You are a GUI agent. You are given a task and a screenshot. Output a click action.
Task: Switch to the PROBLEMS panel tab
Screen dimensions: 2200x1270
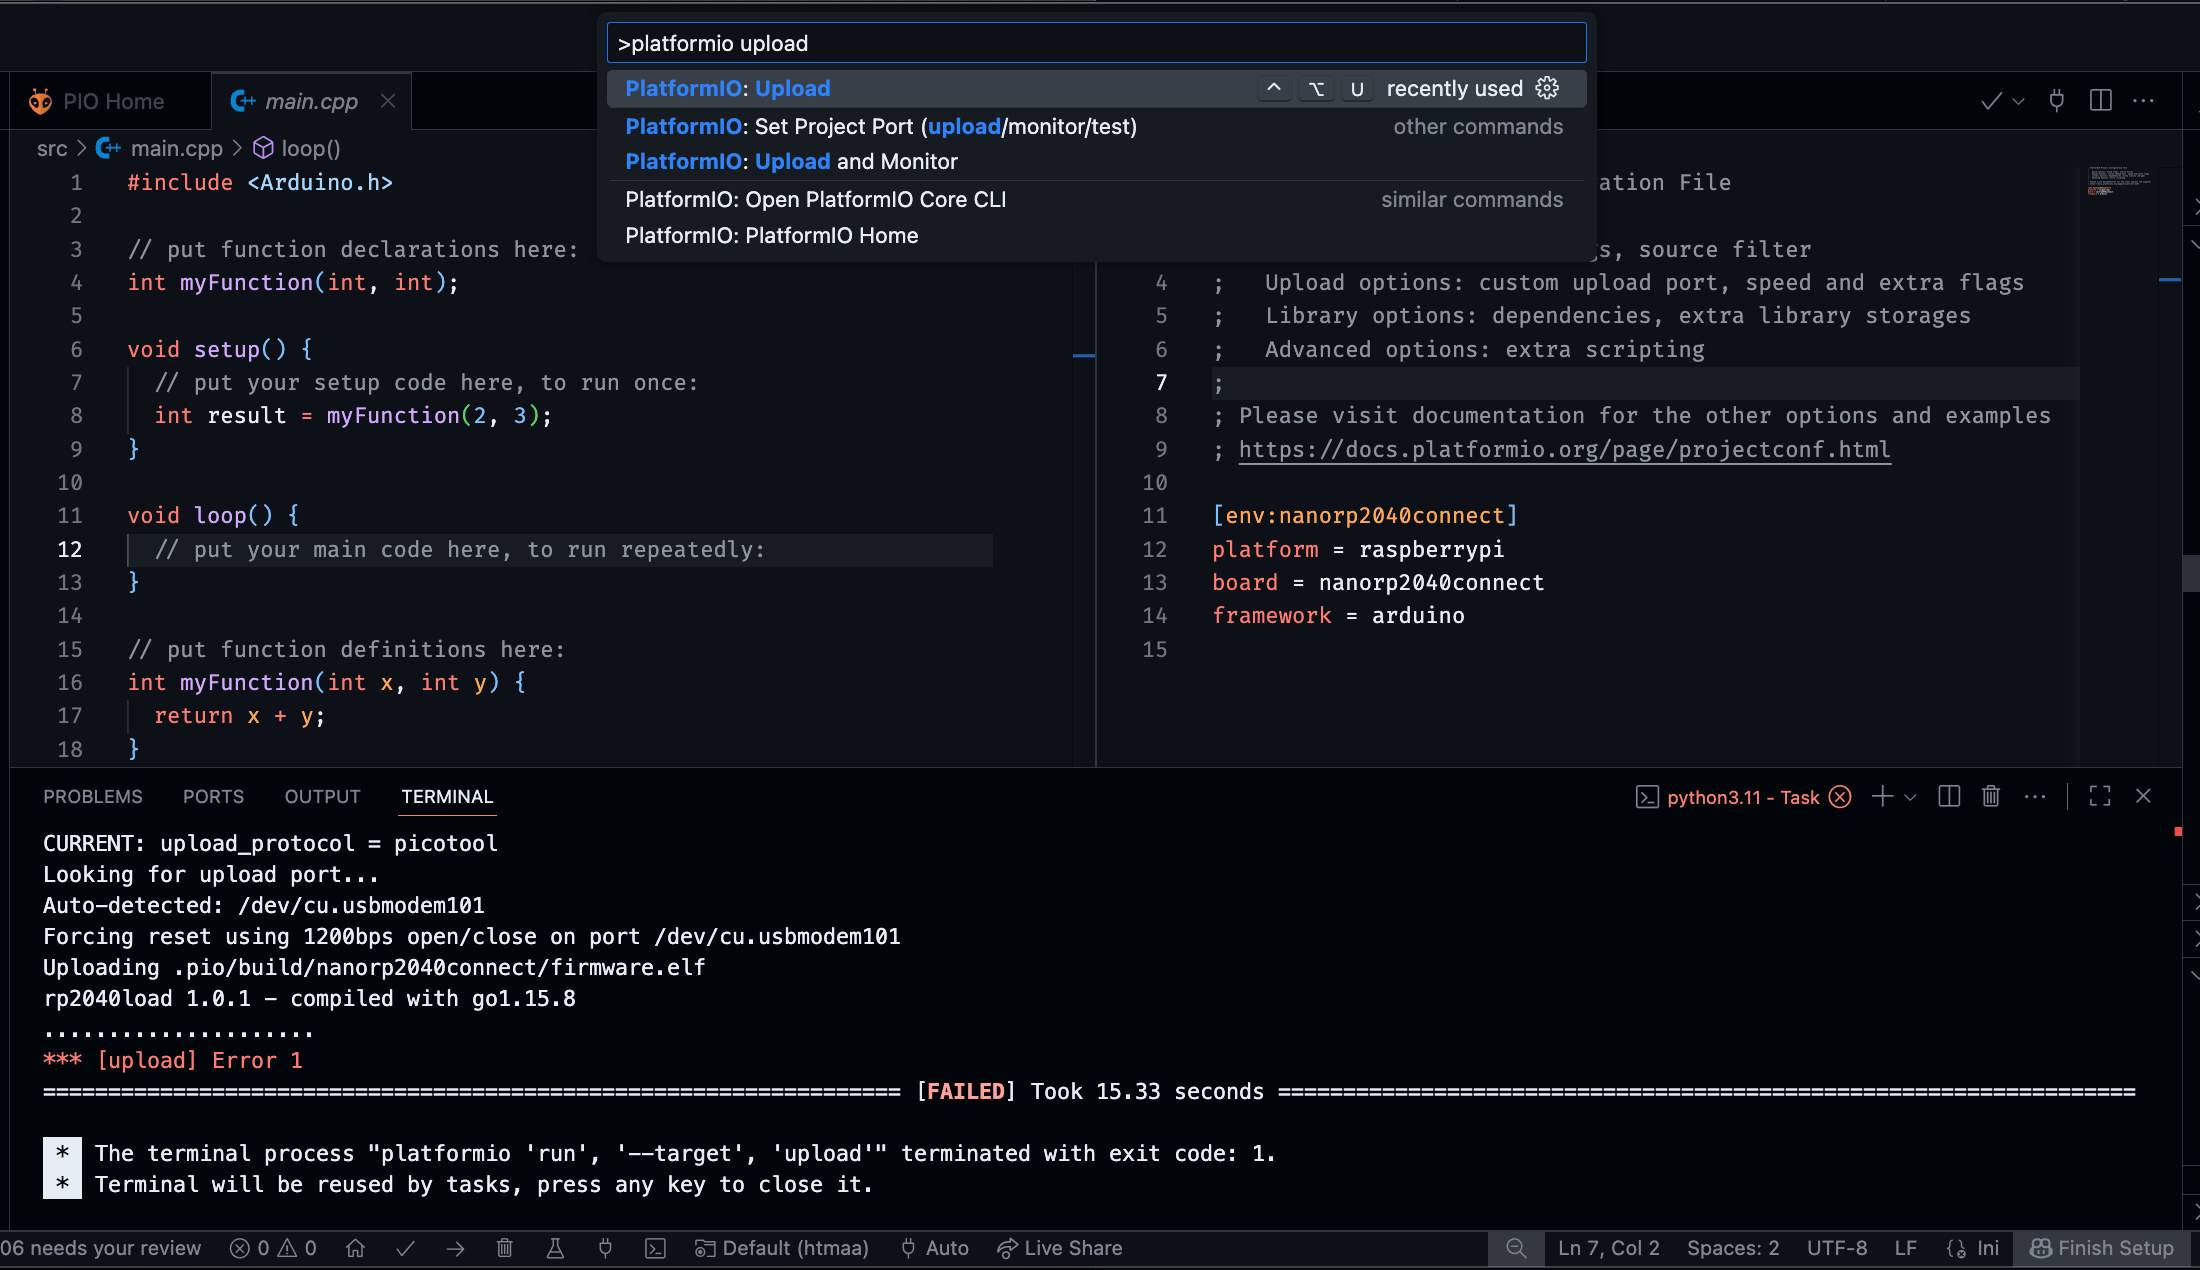click(x=93, y=796)
